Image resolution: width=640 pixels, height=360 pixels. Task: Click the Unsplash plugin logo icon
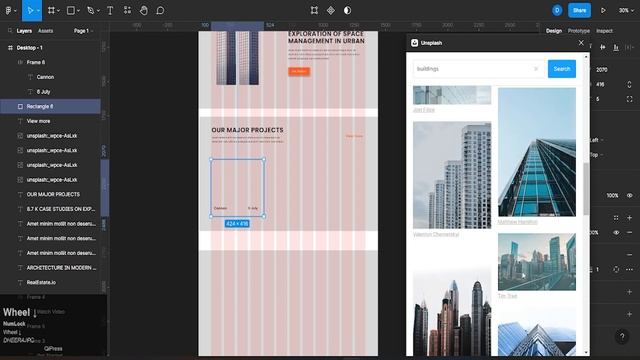414,43
